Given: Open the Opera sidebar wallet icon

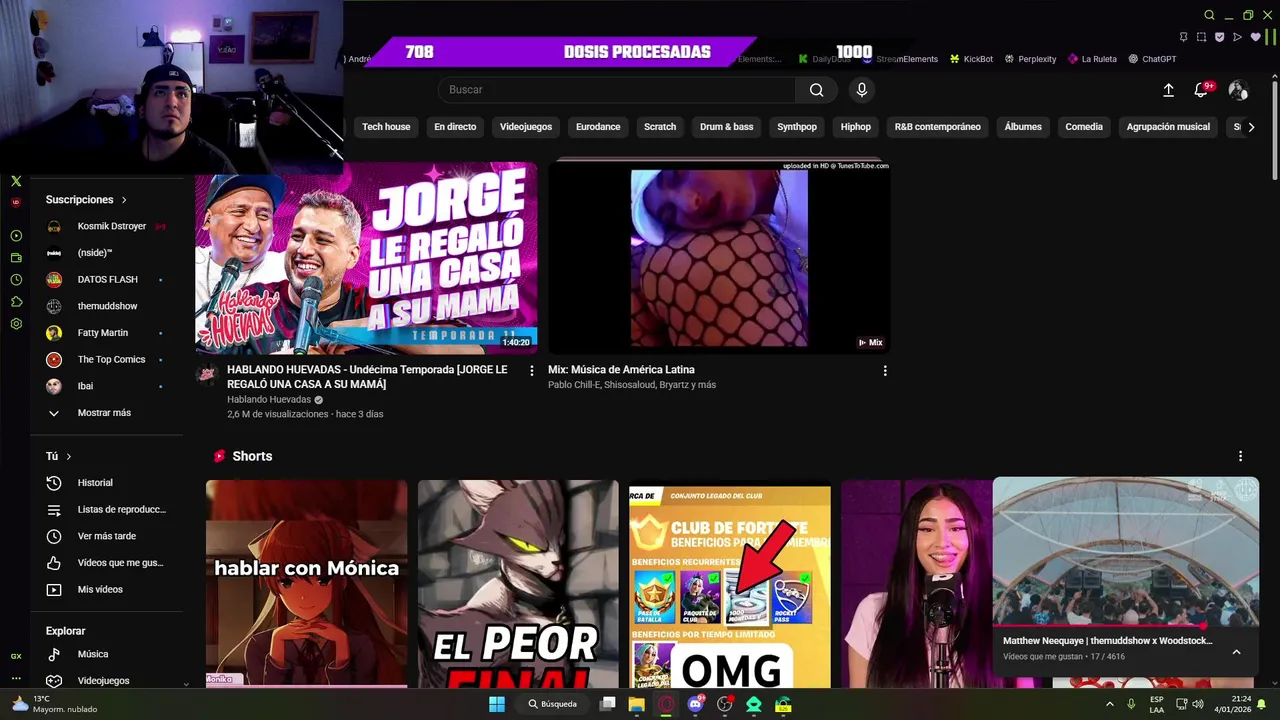Looking at the screenshot, I should [16, 258].
